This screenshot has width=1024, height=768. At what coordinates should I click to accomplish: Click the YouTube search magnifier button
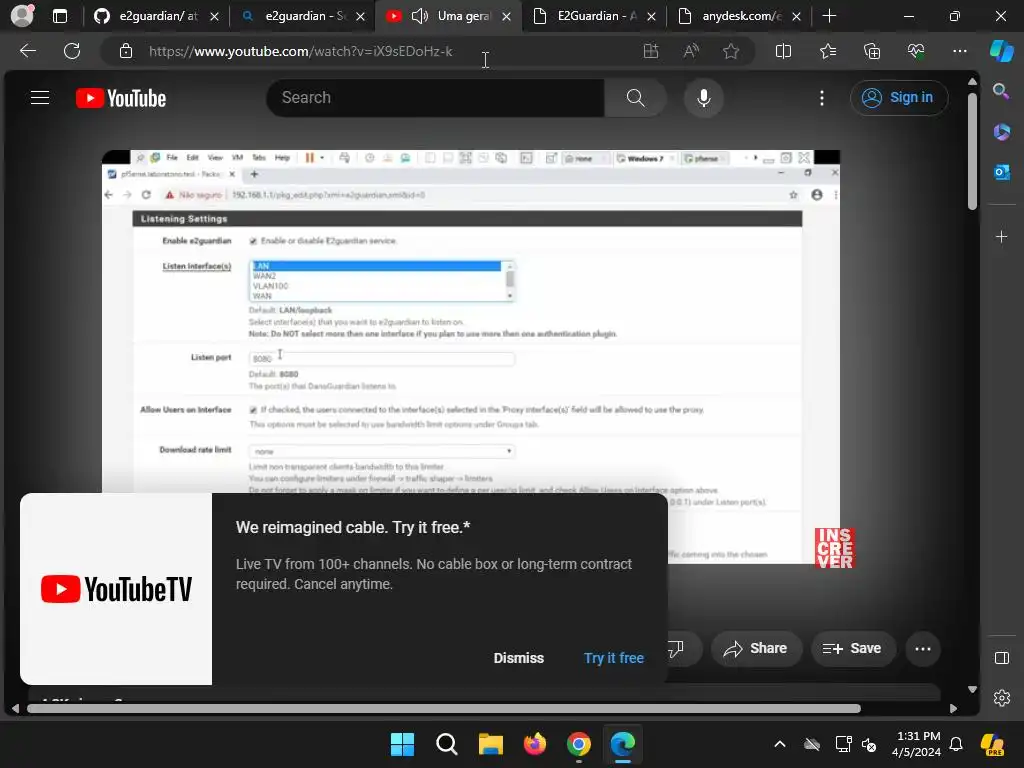pyautogui.click(x=635, y=98)
